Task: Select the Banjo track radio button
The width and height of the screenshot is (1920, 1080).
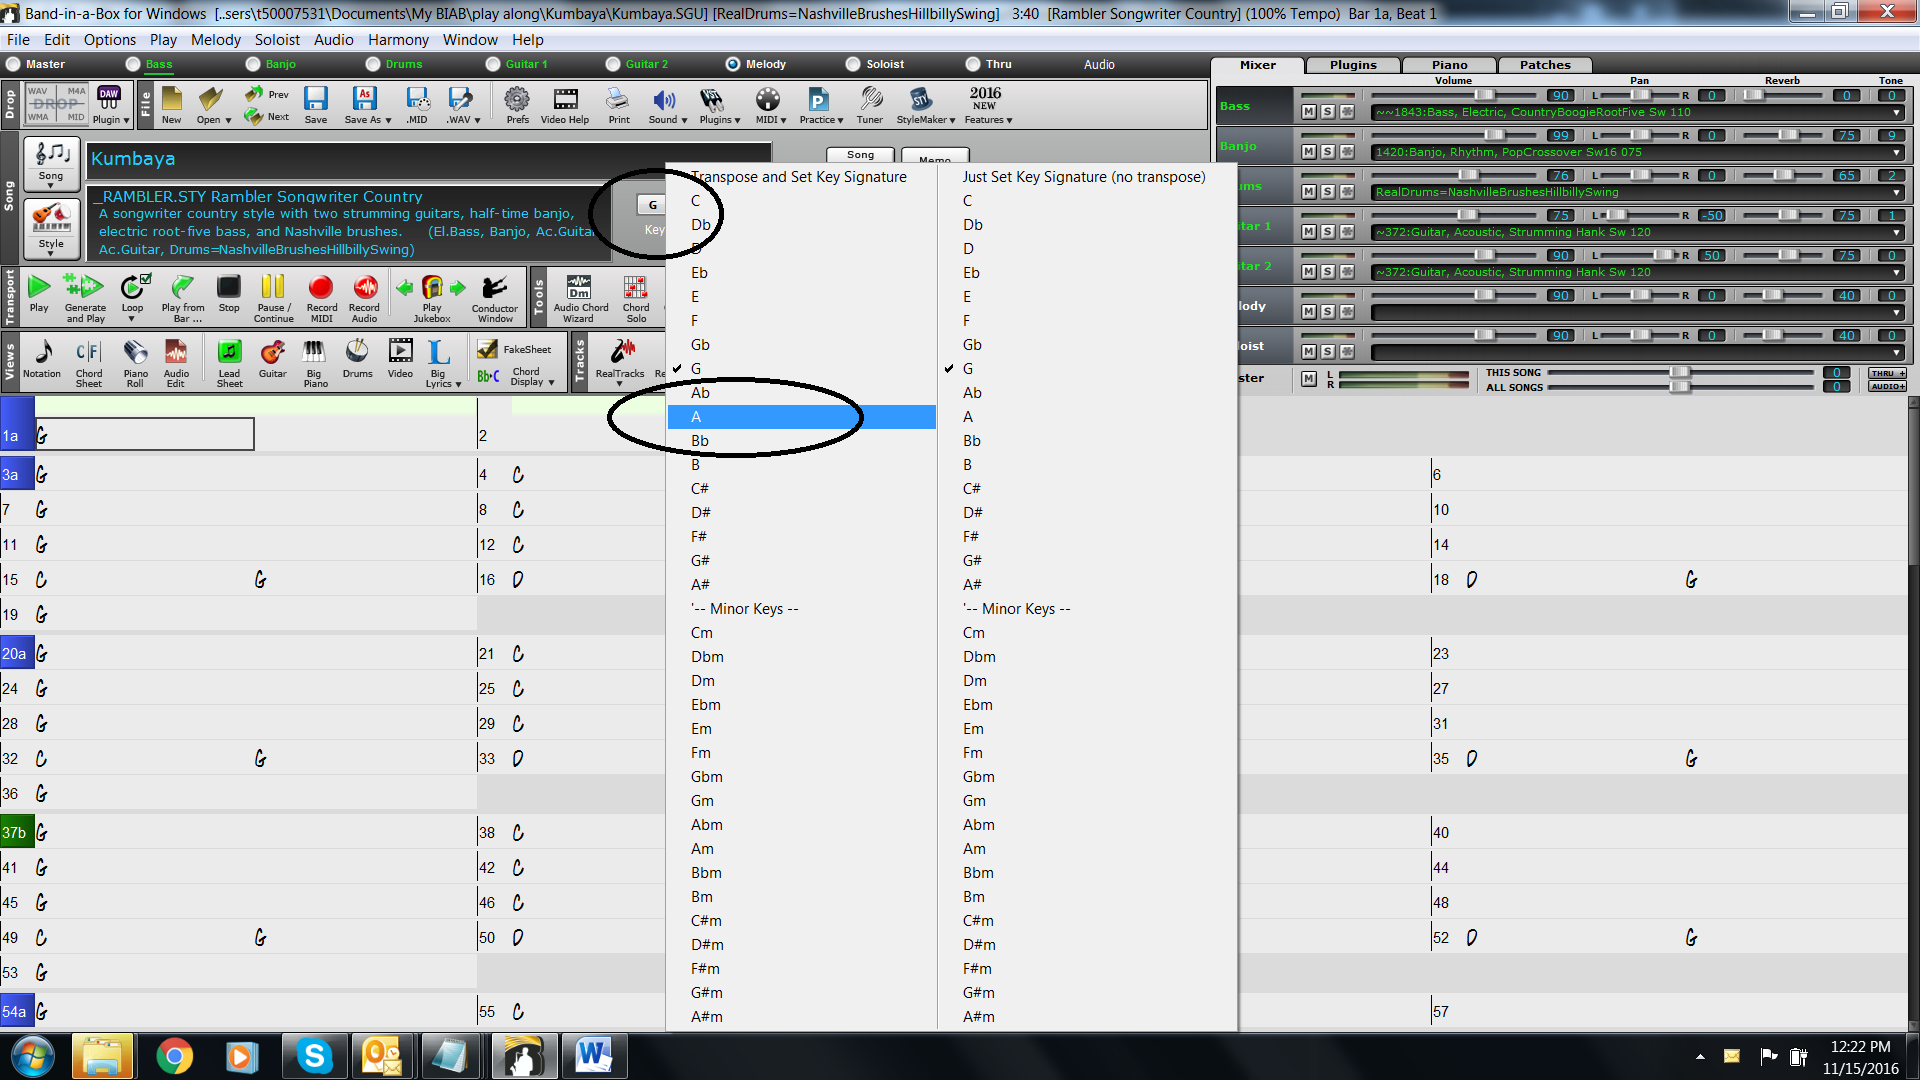Action: tap(253, 64)
